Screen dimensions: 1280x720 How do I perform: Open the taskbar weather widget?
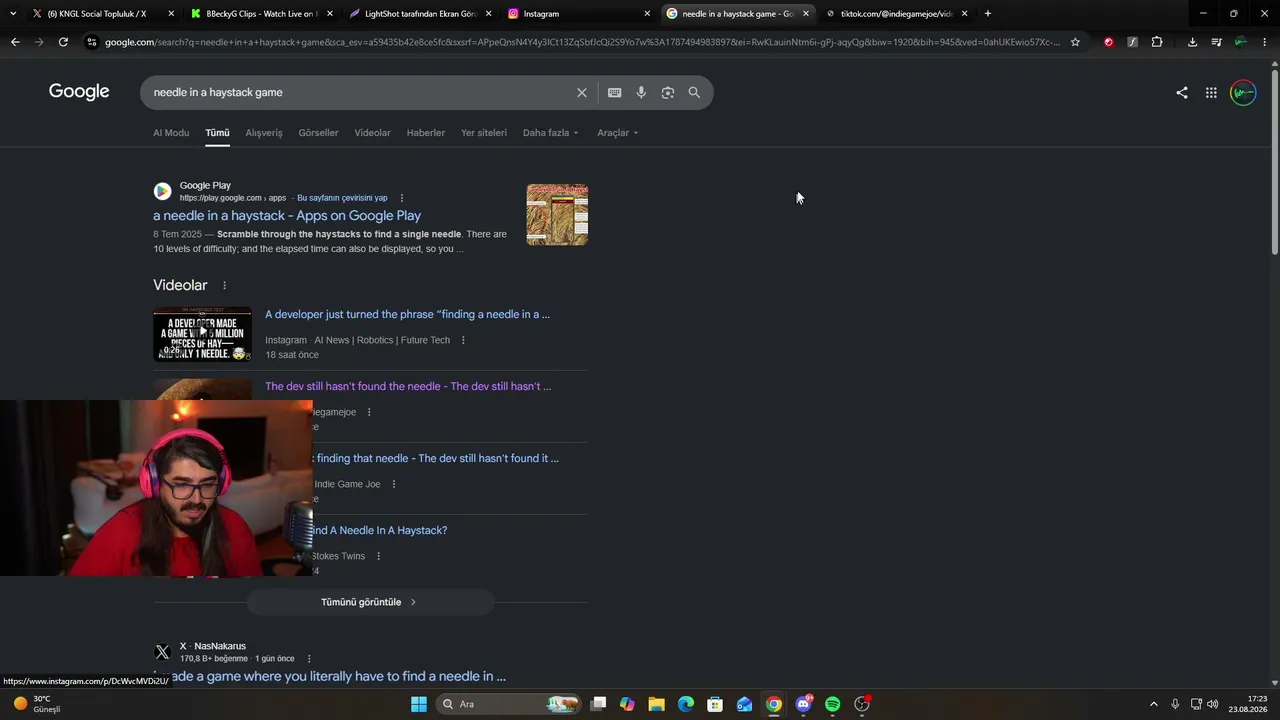point(37,704)
